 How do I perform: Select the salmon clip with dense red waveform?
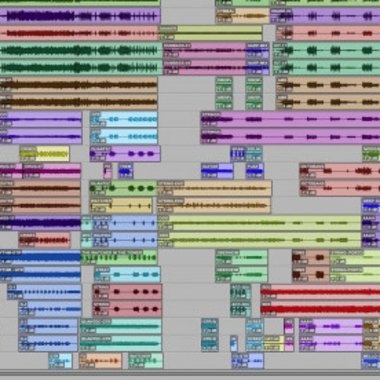coord(44,240)
